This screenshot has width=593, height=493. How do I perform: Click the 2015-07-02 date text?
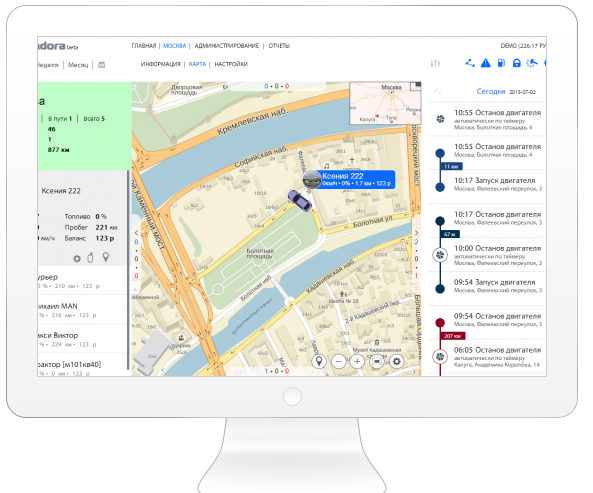(522, 92)
